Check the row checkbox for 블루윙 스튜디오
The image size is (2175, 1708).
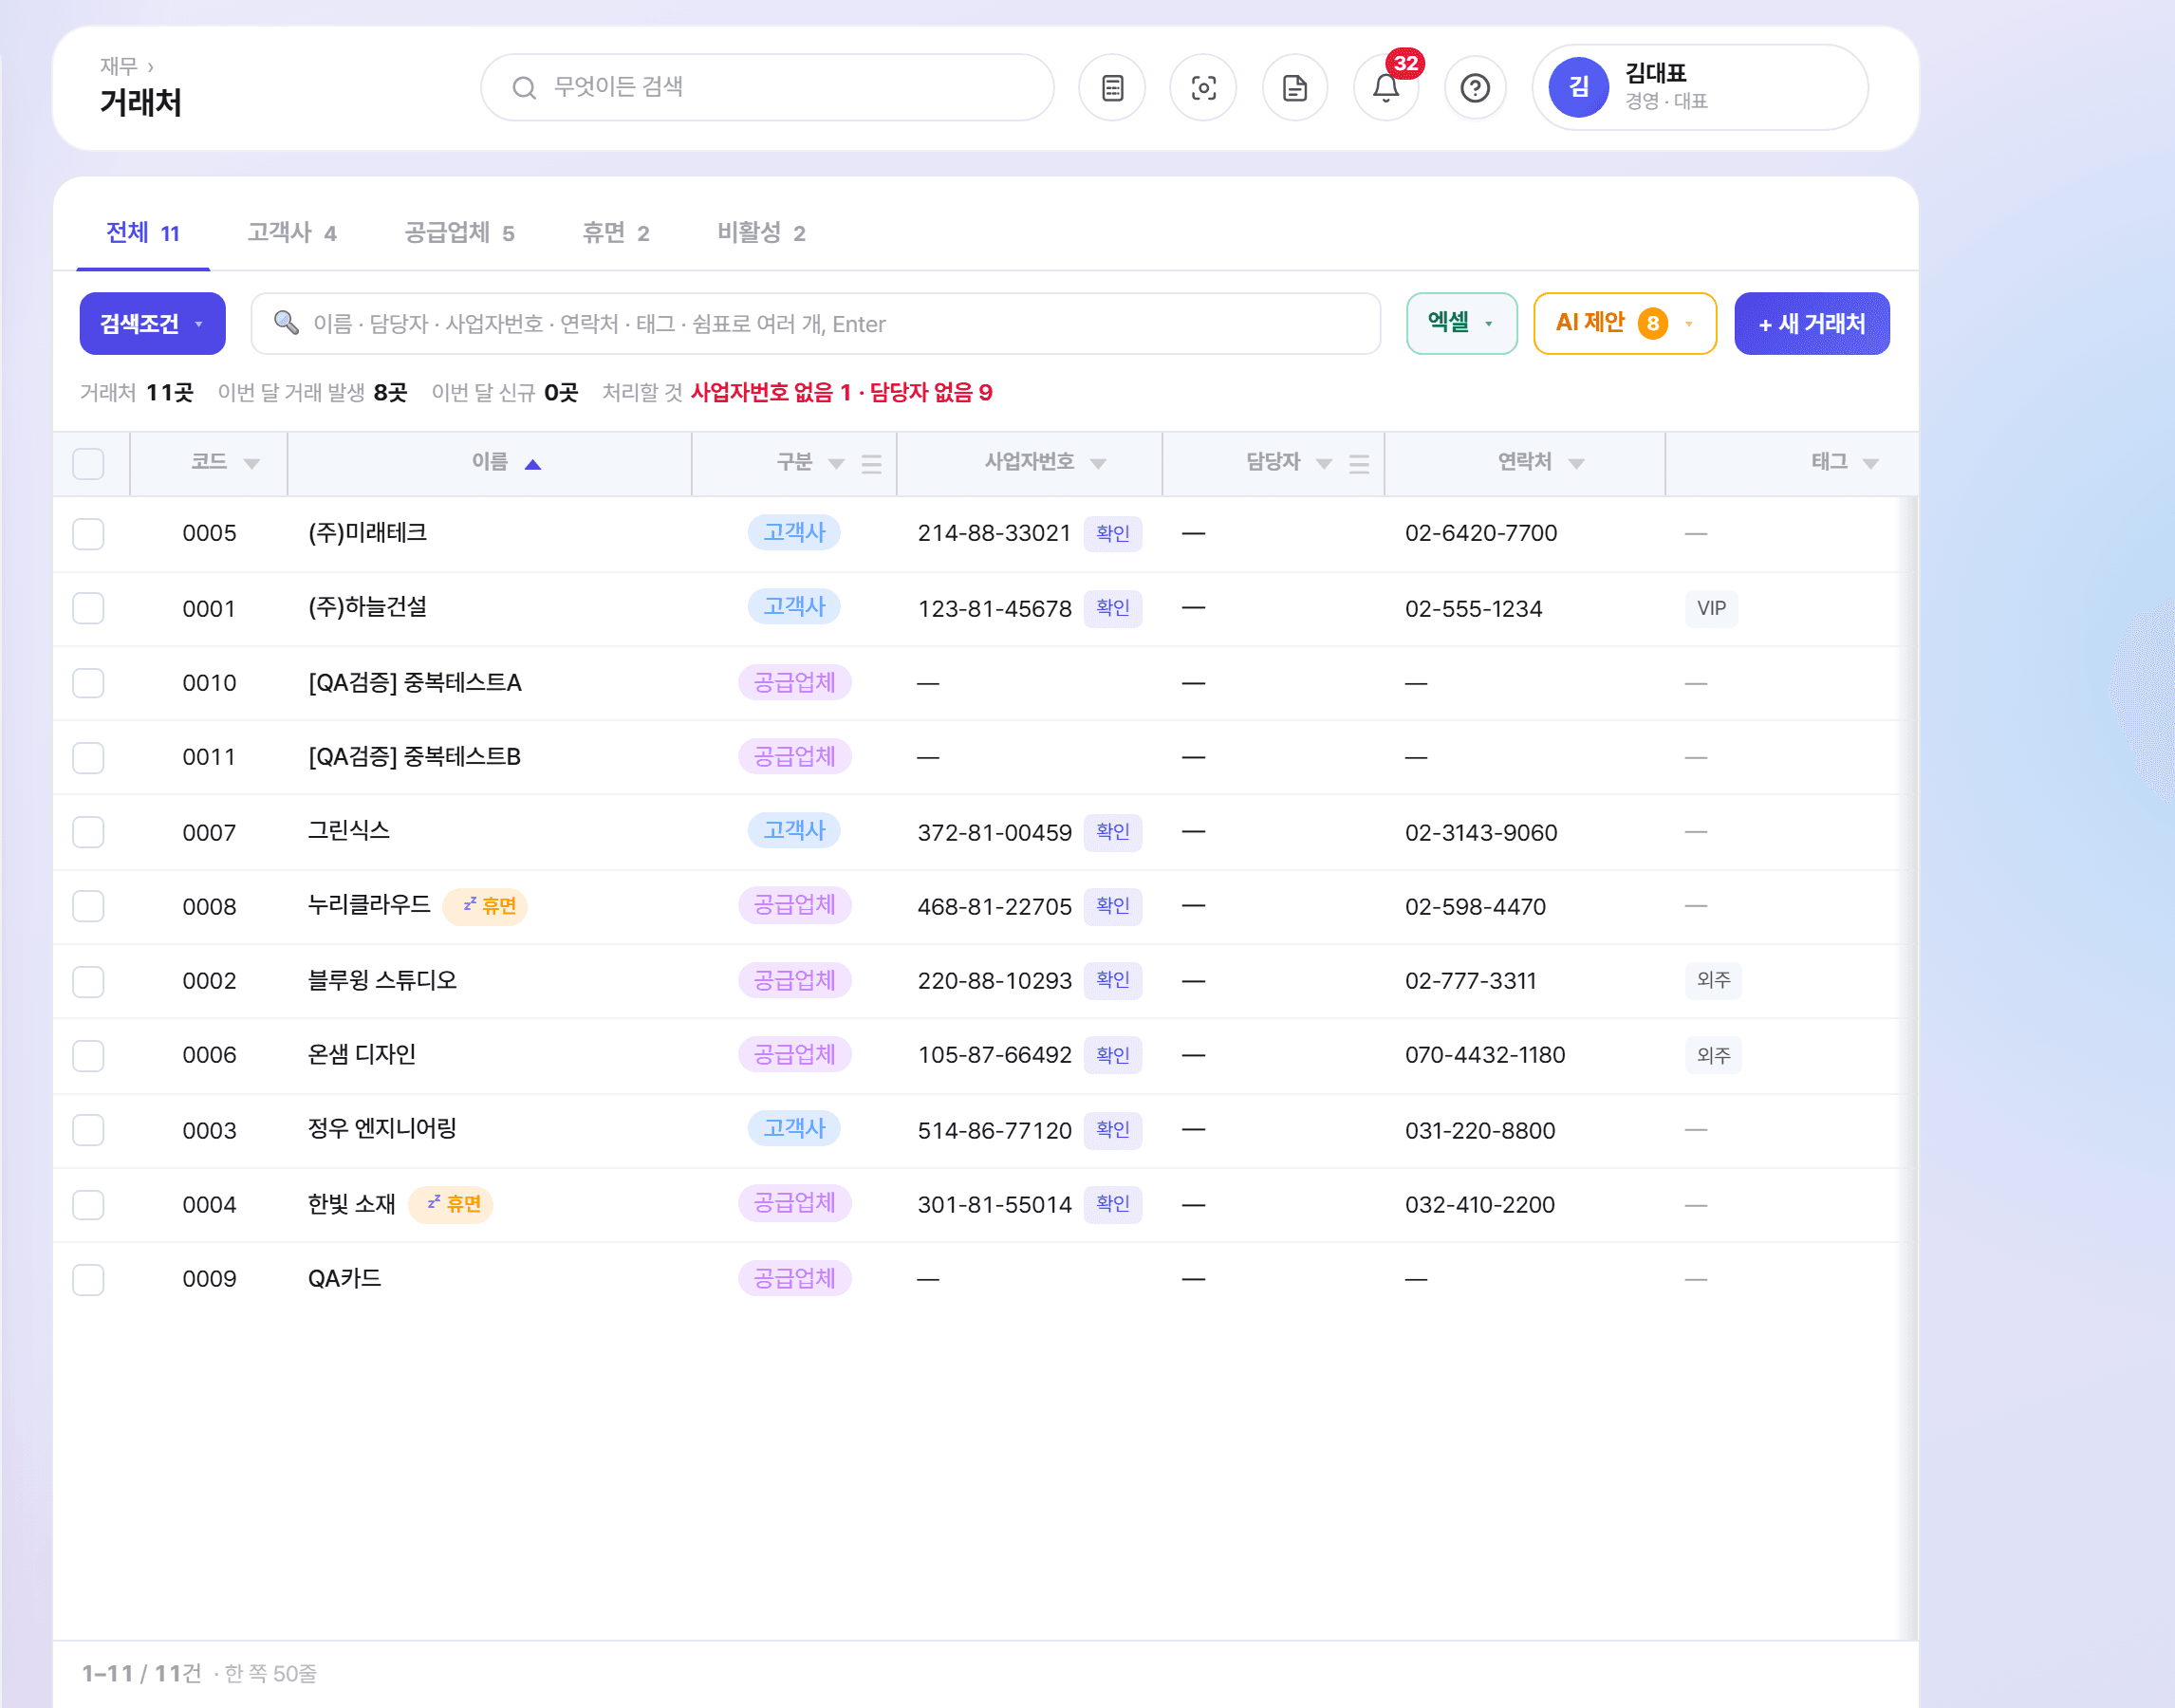point(88,981)
